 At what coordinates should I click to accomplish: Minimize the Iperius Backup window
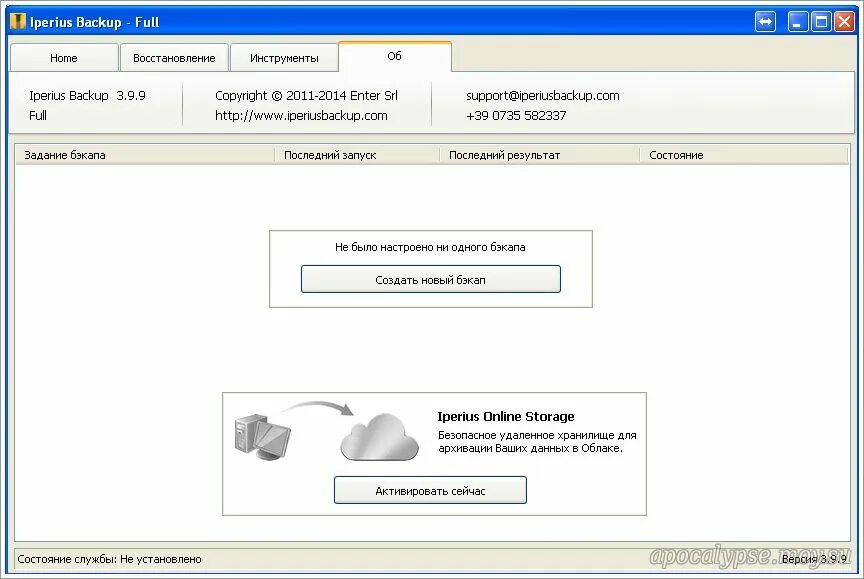[x=797, y=22]
